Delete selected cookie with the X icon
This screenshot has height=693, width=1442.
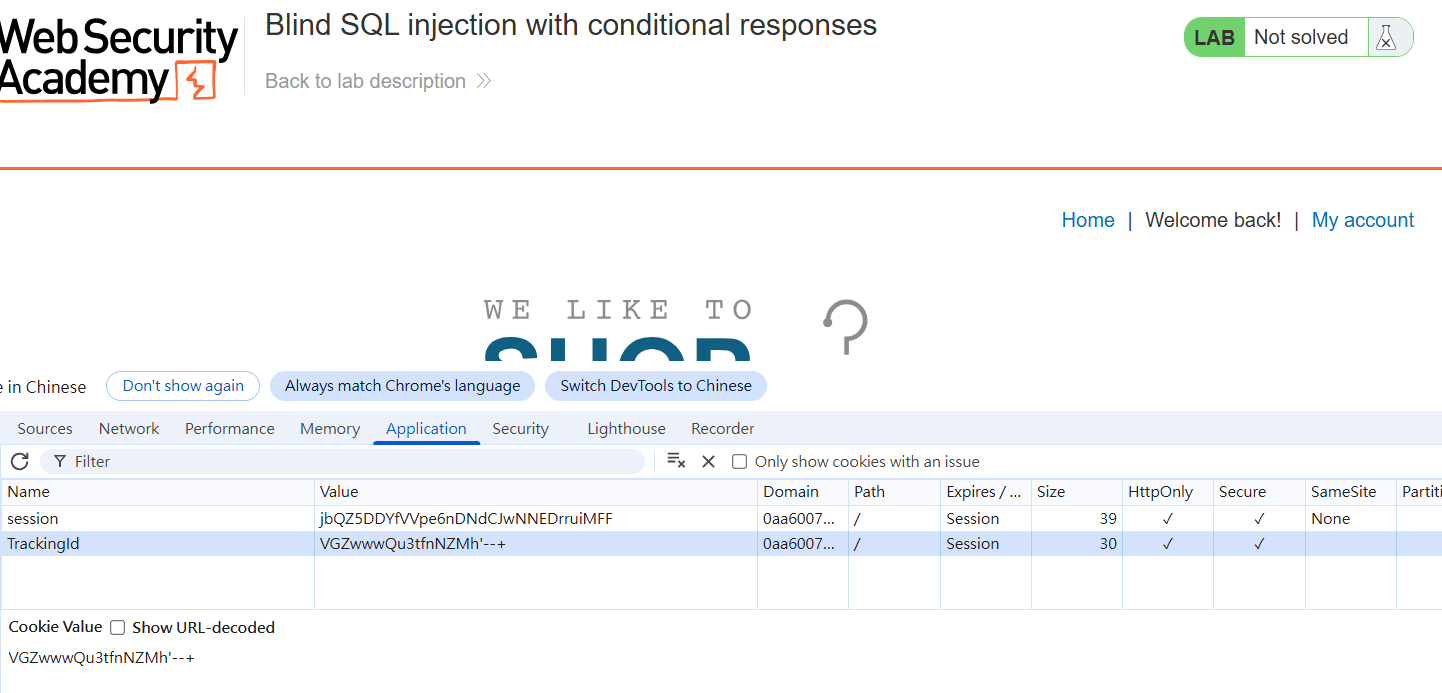[x=708, y=461]
